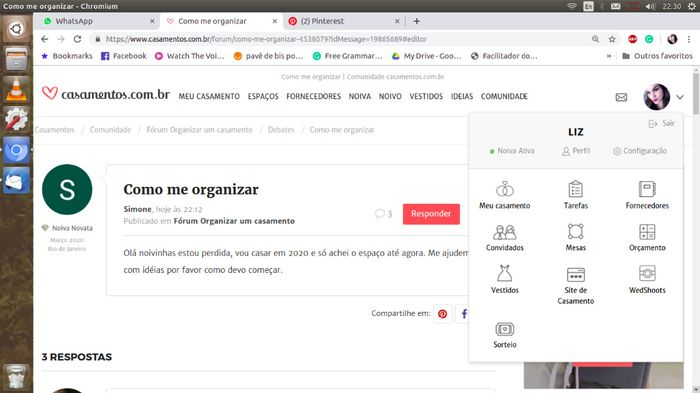Share the post on Pinterest
Image resolution: width=700 pixels, height=393 pixels.
[442, 314]
